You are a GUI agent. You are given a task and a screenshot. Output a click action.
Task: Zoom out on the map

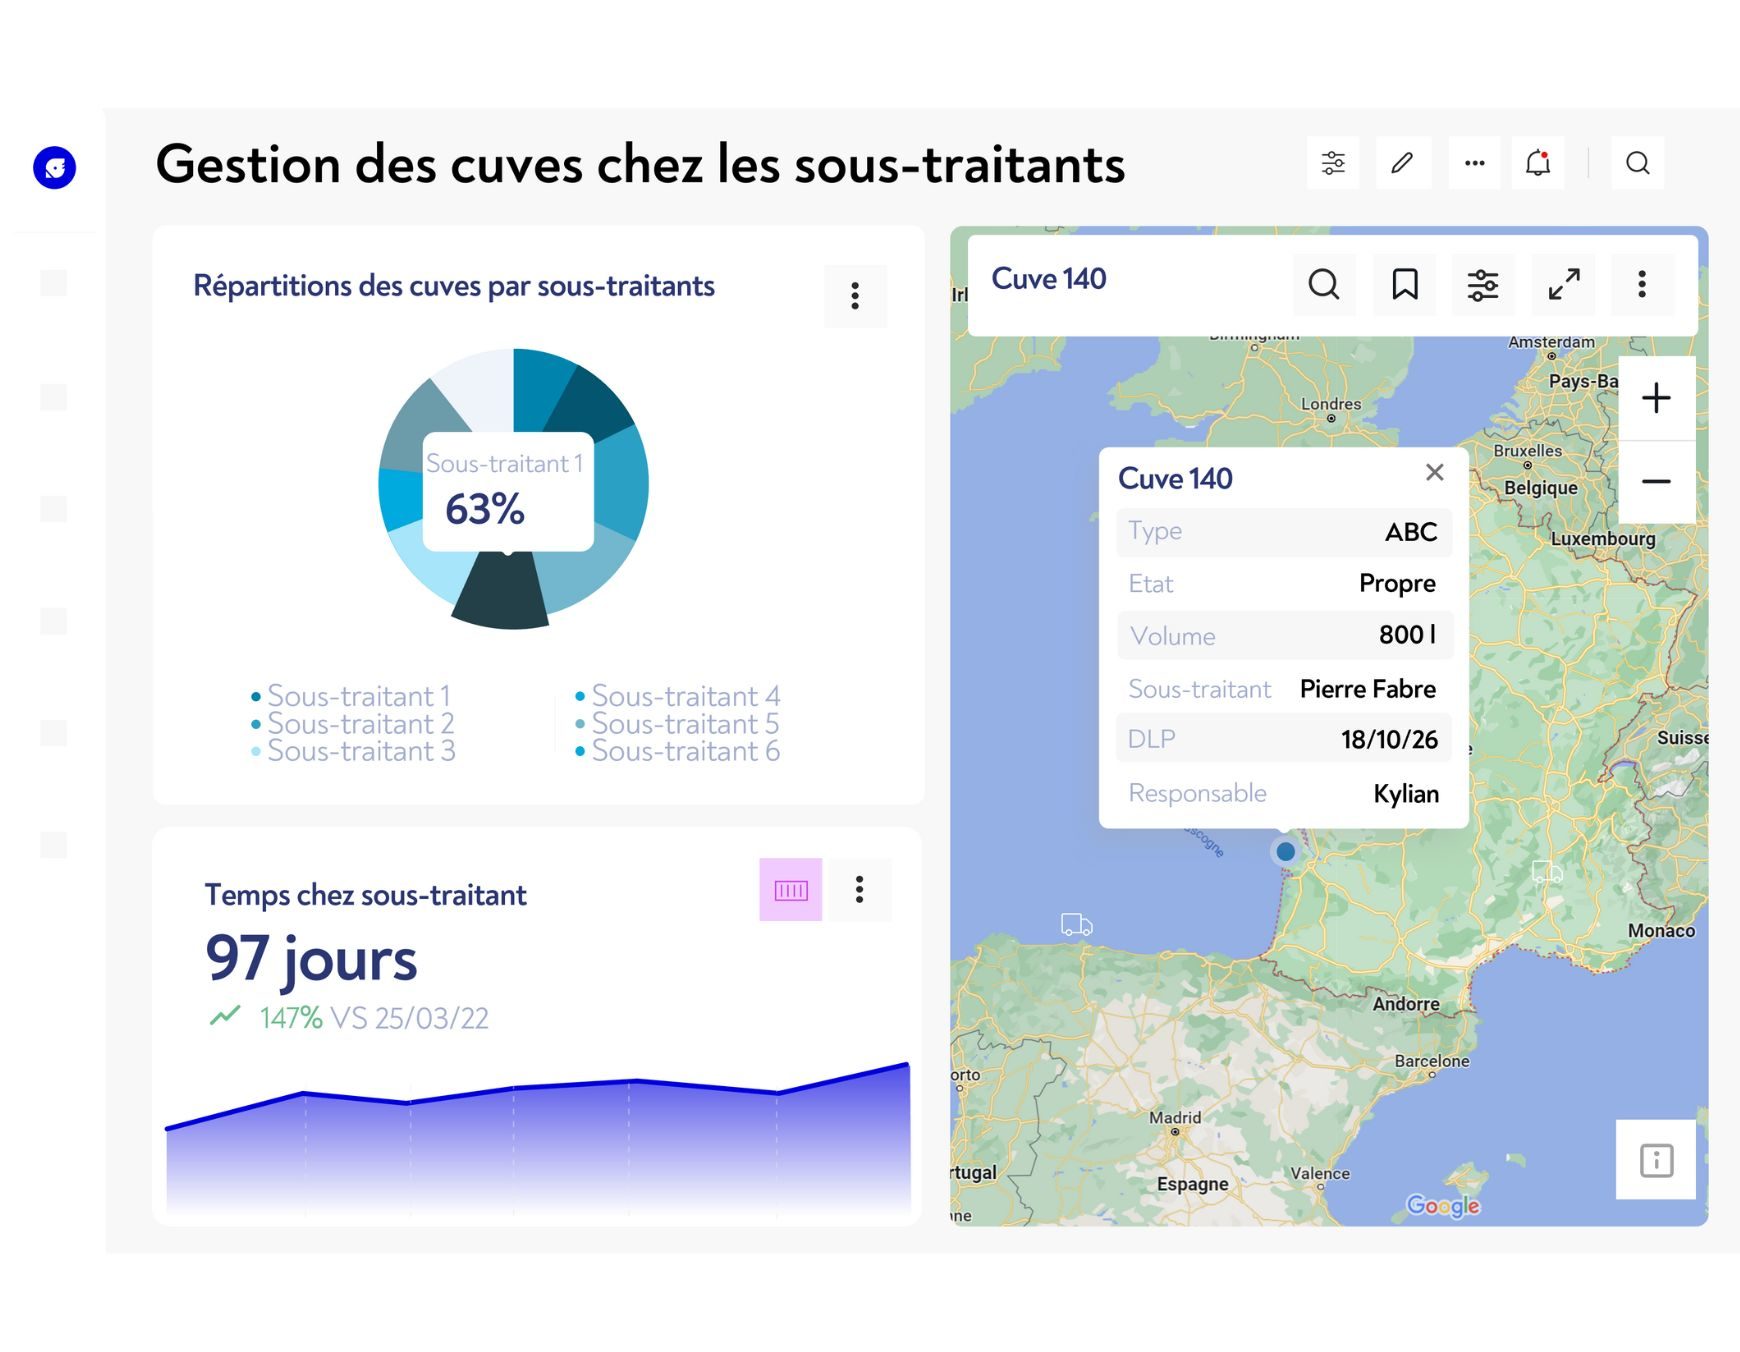pos(1656,482)
